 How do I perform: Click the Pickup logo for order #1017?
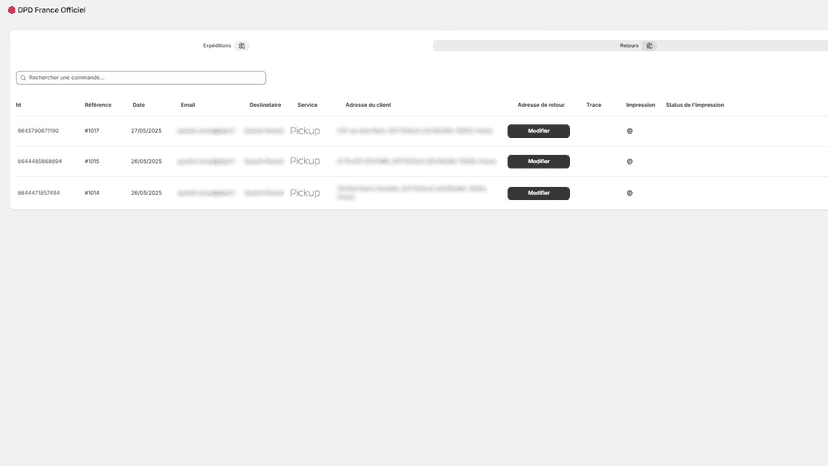pyautogui.click(x=305, y=131)
